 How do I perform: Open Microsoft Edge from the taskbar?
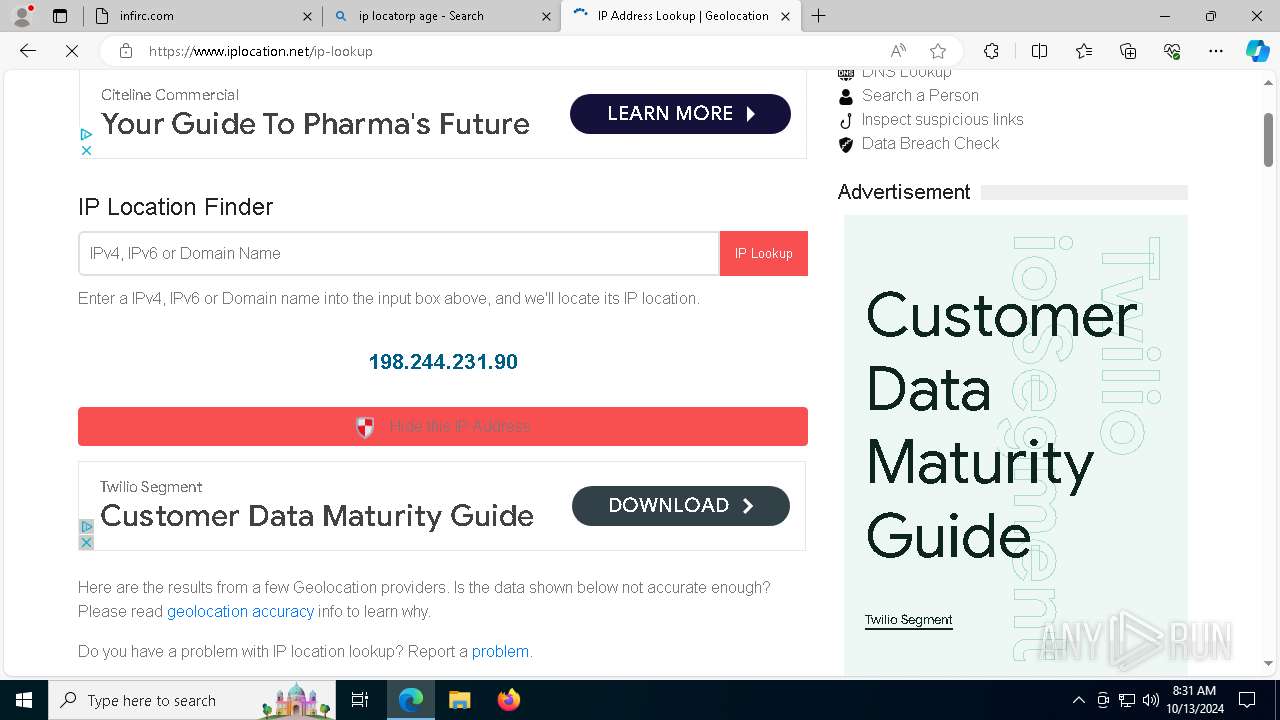pos(411,700)
